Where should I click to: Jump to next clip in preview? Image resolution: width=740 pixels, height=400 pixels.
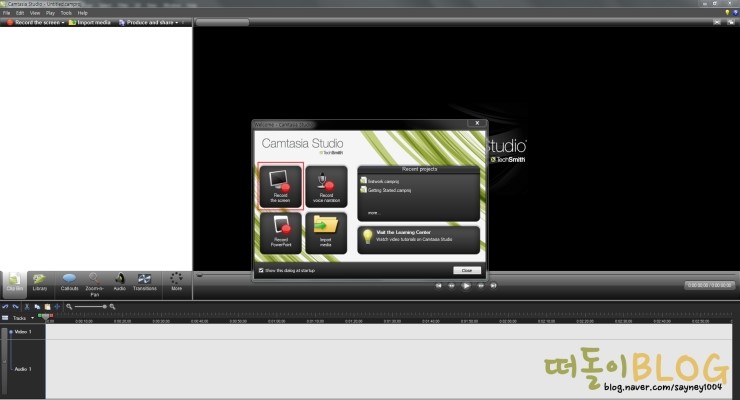coord(493,285)
